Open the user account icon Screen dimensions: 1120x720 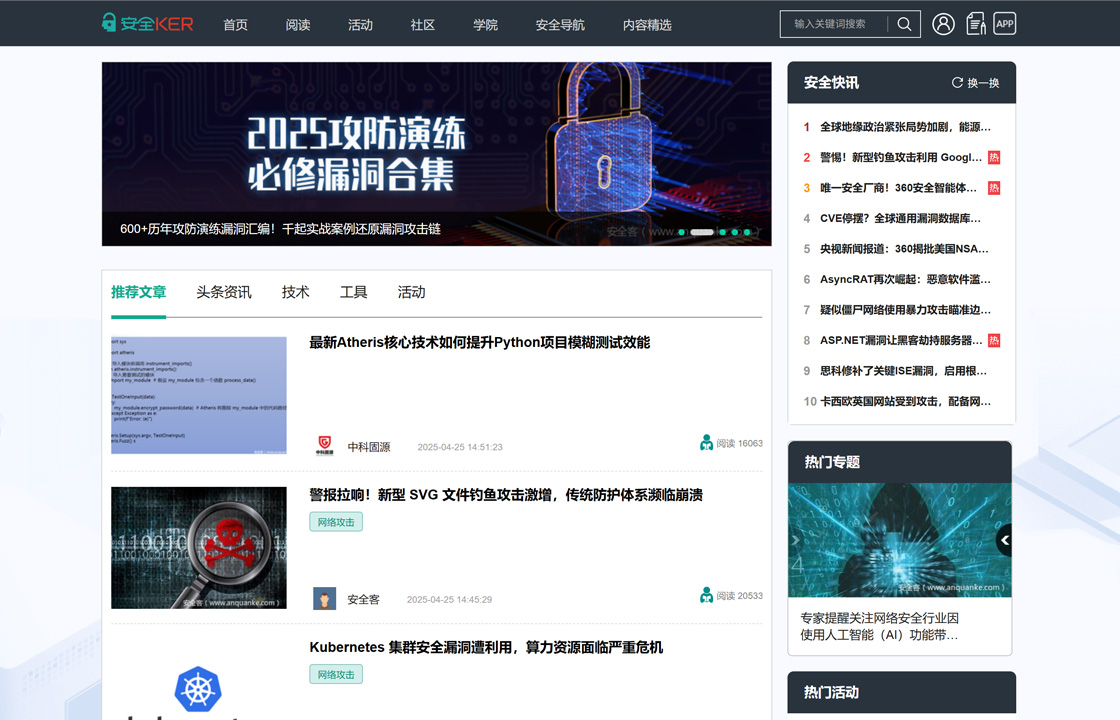coord(943,24)
